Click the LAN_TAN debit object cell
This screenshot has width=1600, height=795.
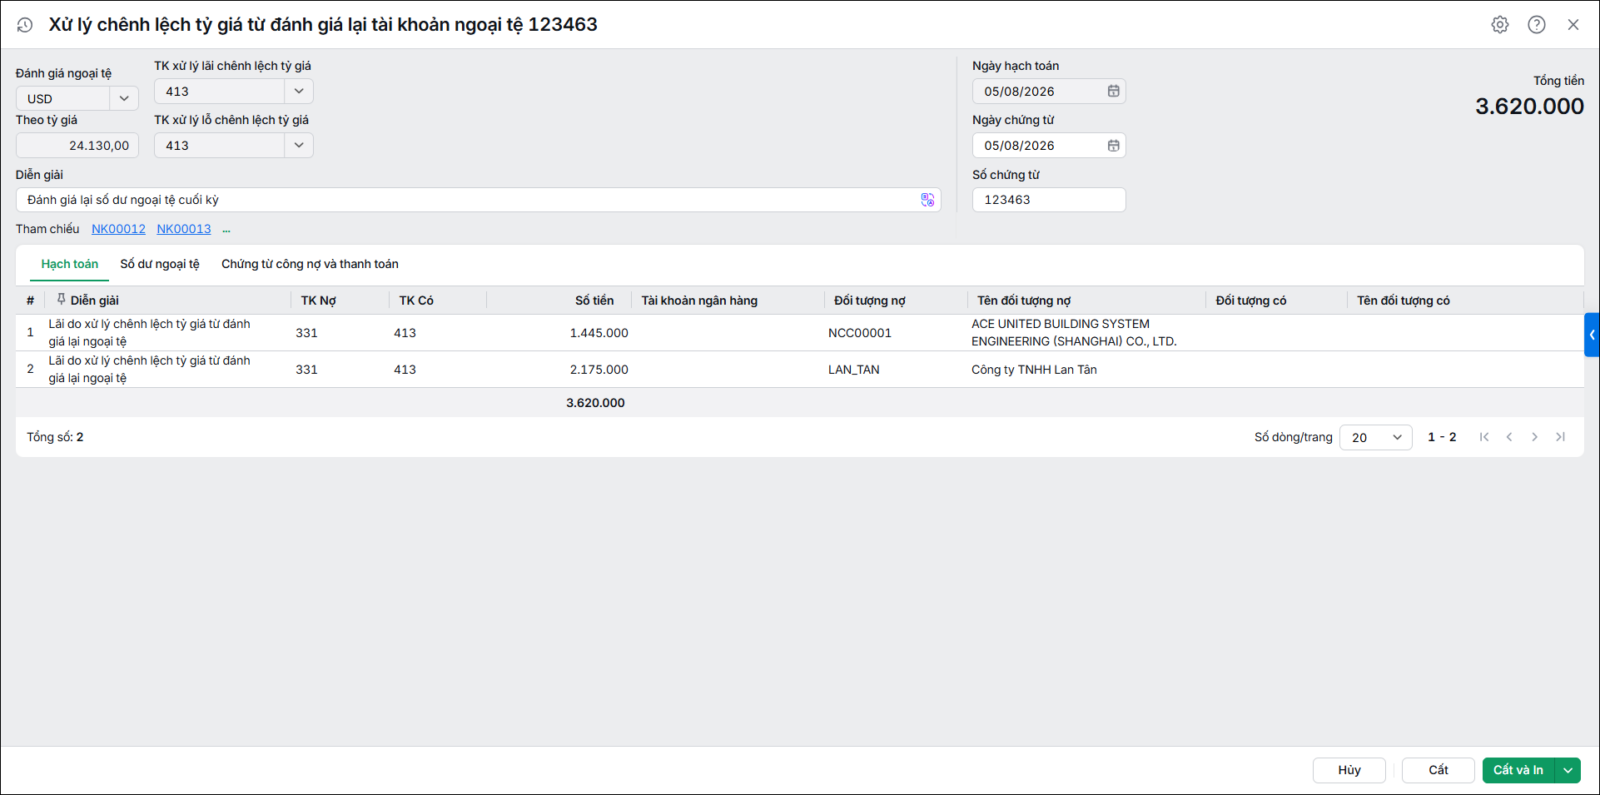click(854, 370)
